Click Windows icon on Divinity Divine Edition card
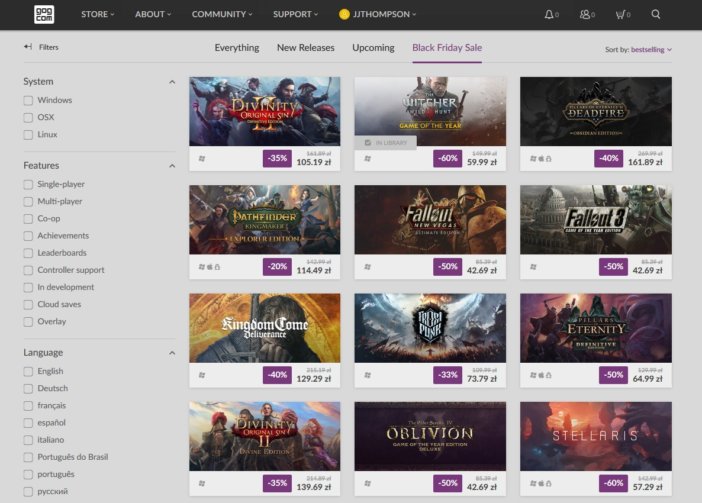Viewport: 702px width, 503px height. coord(202,483)
